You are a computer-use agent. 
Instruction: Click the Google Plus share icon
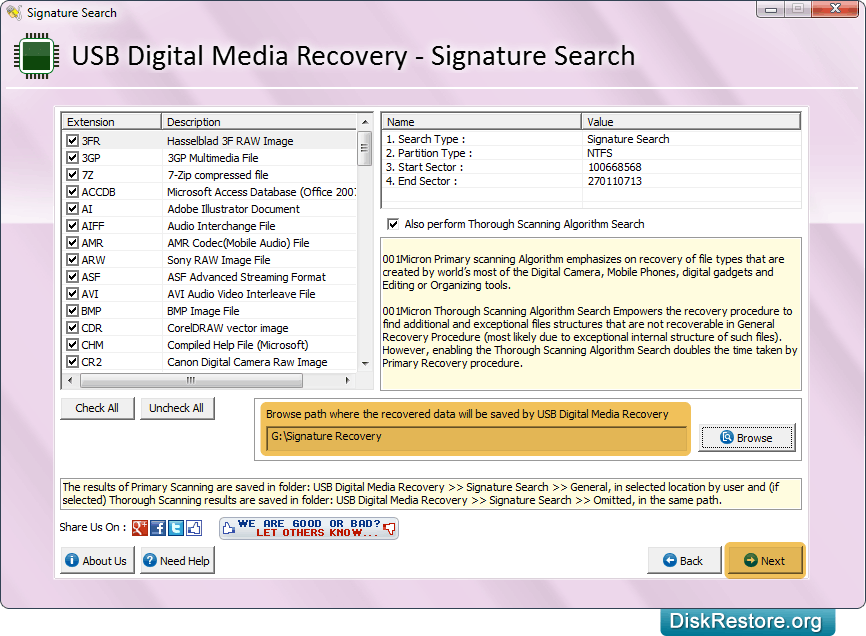coord(140,528)
